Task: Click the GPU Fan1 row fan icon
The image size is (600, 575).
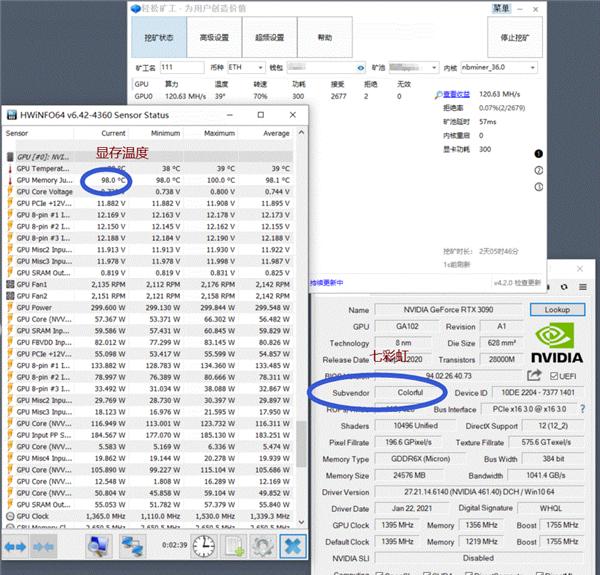Action: 10,284
